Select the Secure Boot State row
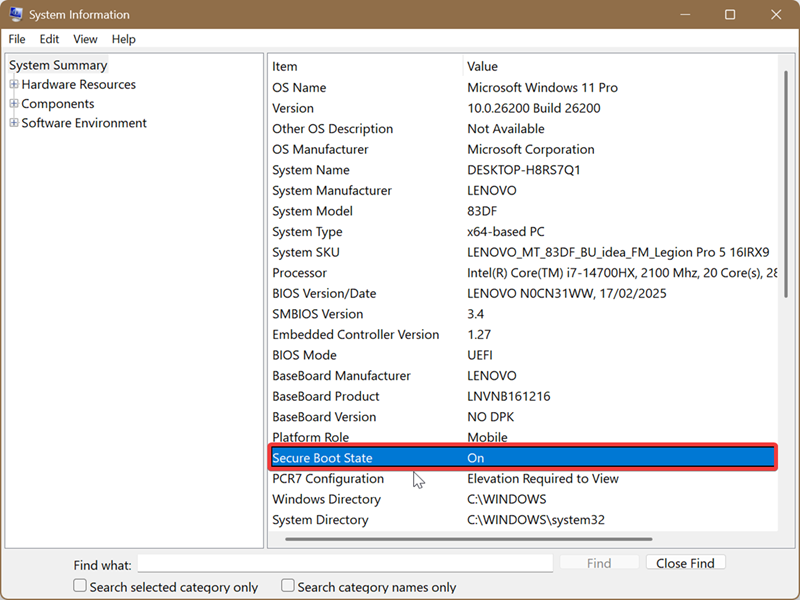 pos(523,458)
